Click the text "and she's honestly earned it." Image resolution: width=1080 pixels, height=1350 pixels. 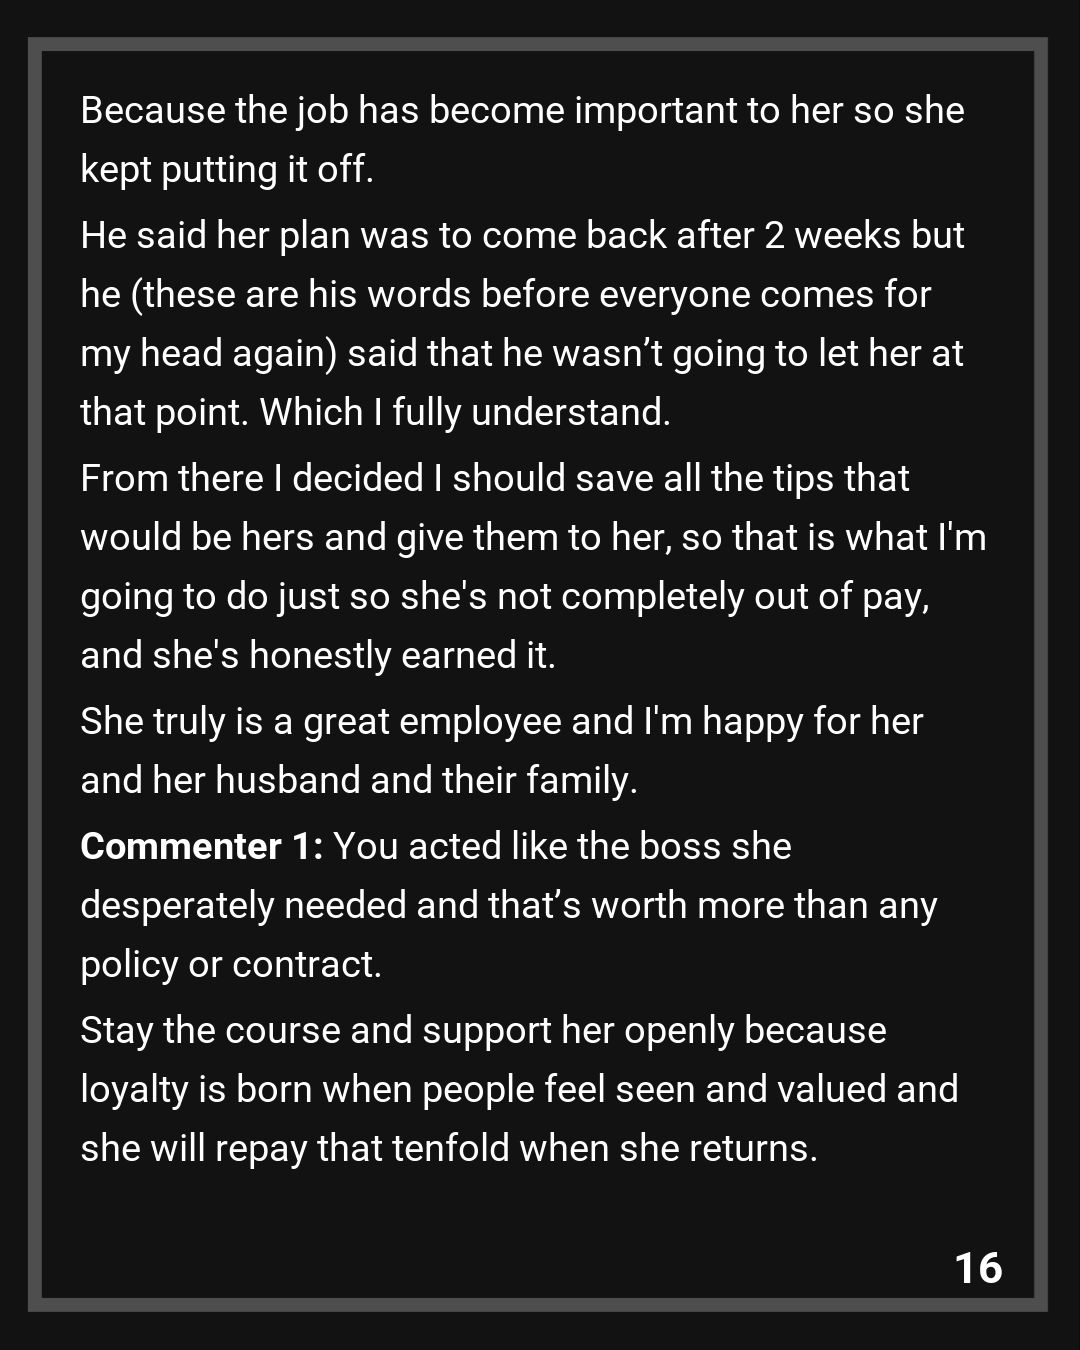[x=318, y=655]
